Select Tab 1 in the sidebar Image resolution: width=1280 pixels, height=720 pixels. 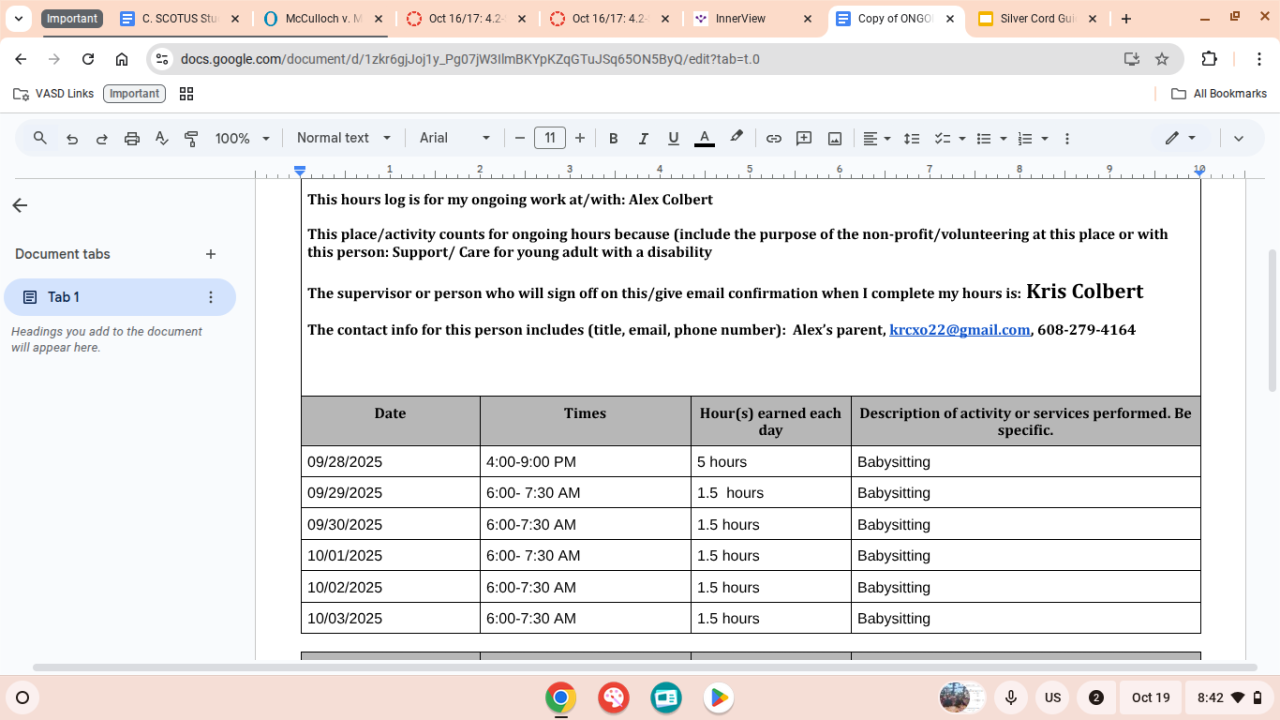click(x=120, y=297)
